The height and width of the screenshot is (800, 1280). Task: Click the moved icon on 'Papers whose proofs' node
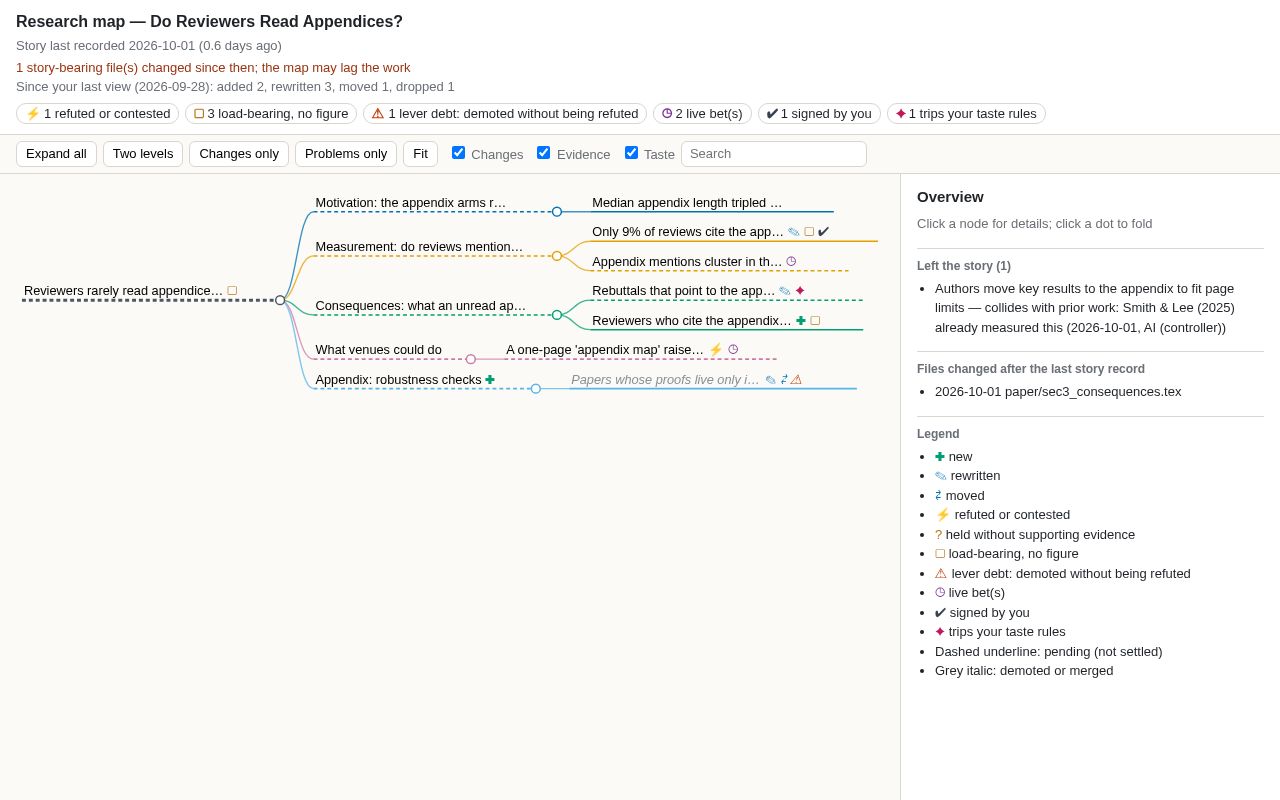tap(784, 380)
